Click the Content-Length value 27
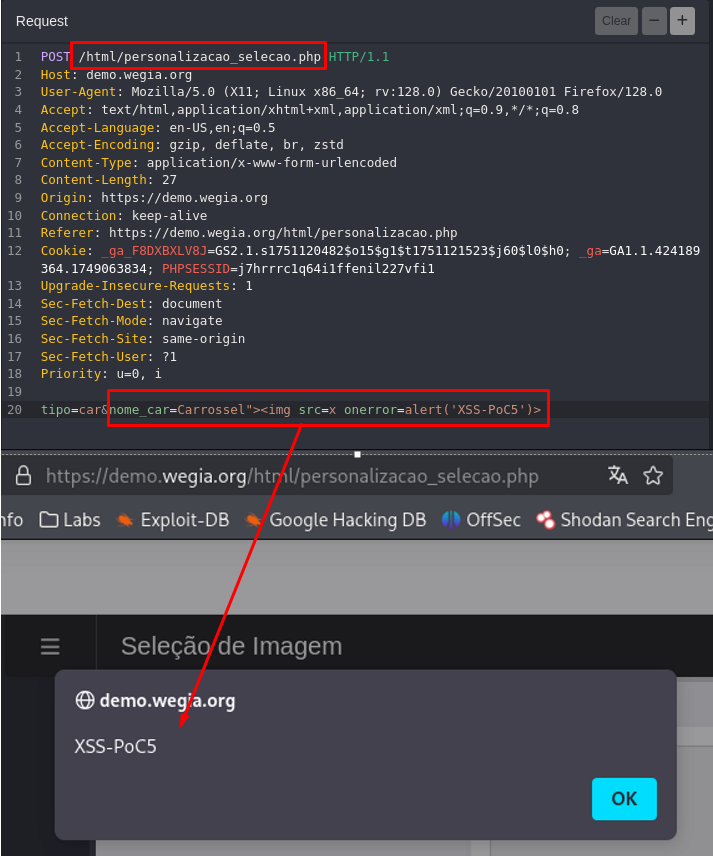The height and width of the screenshot is (856, 713). pos(169,180)
